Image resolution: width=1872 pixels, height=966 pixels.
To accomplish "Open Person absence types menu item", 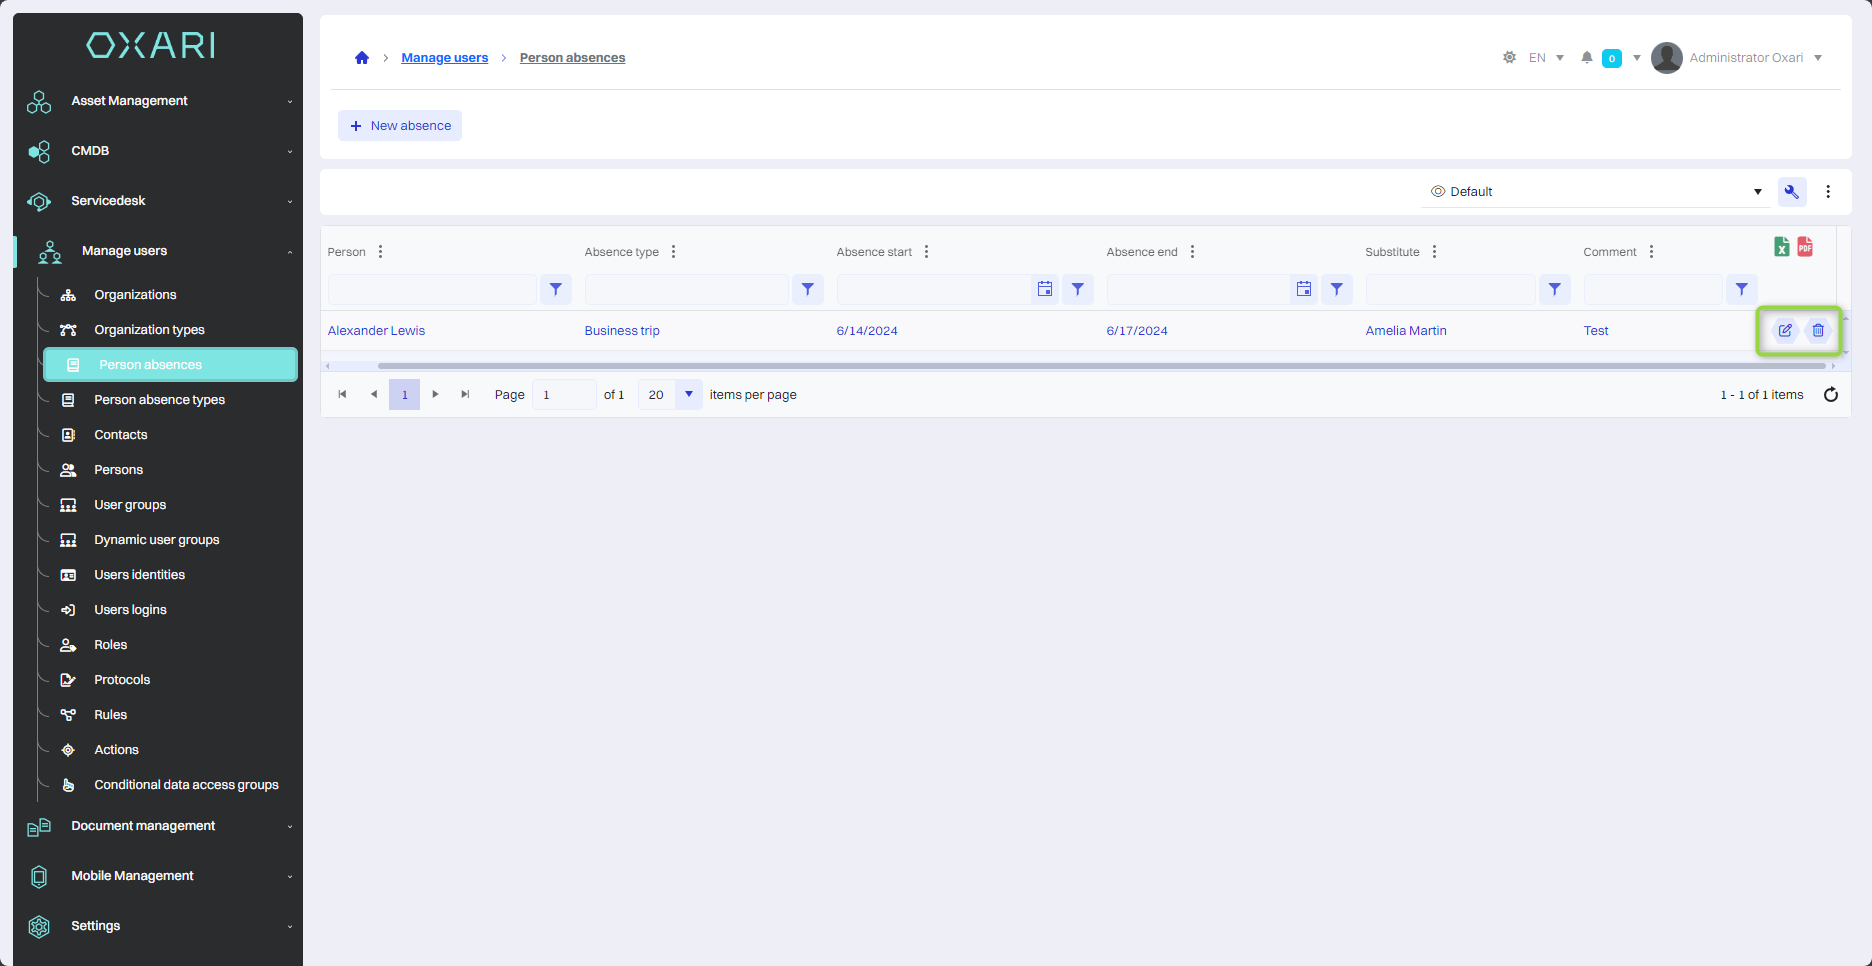I will 159,400.
